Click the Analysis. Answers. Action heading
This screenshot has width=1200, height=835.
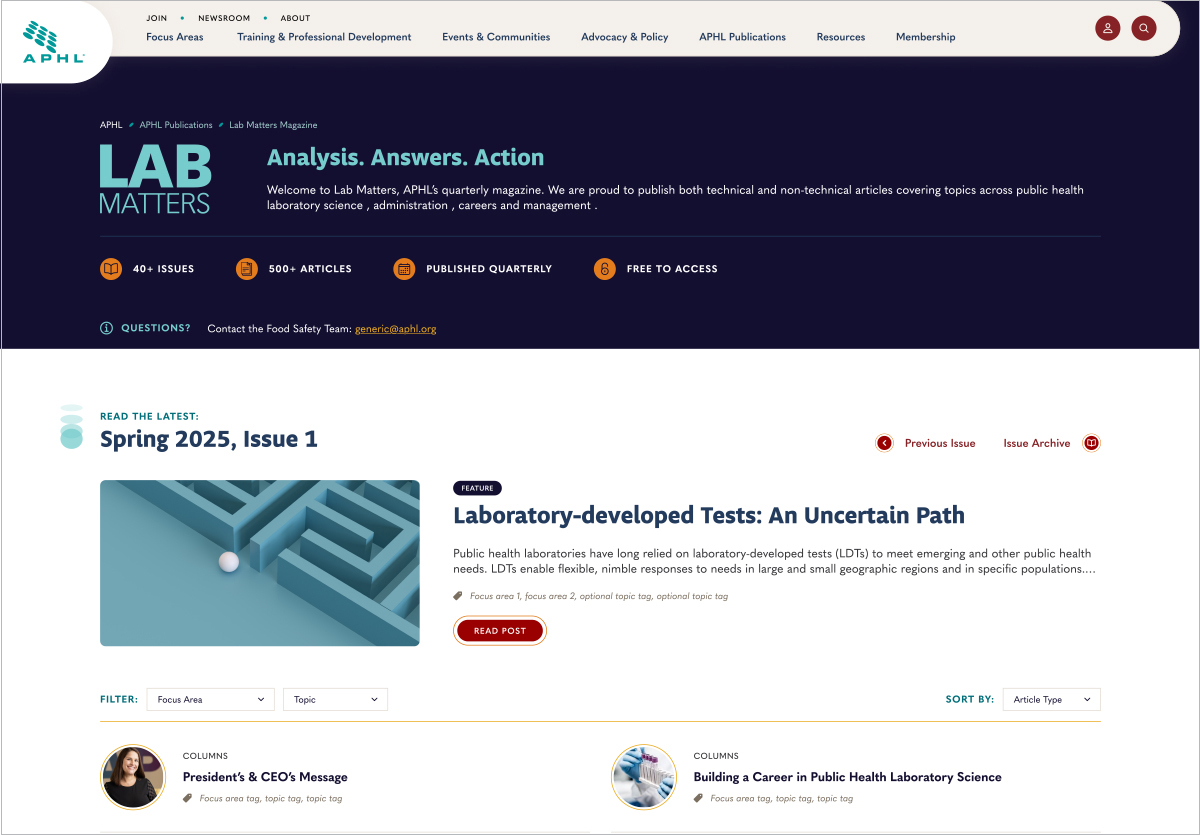pos(405,157)
